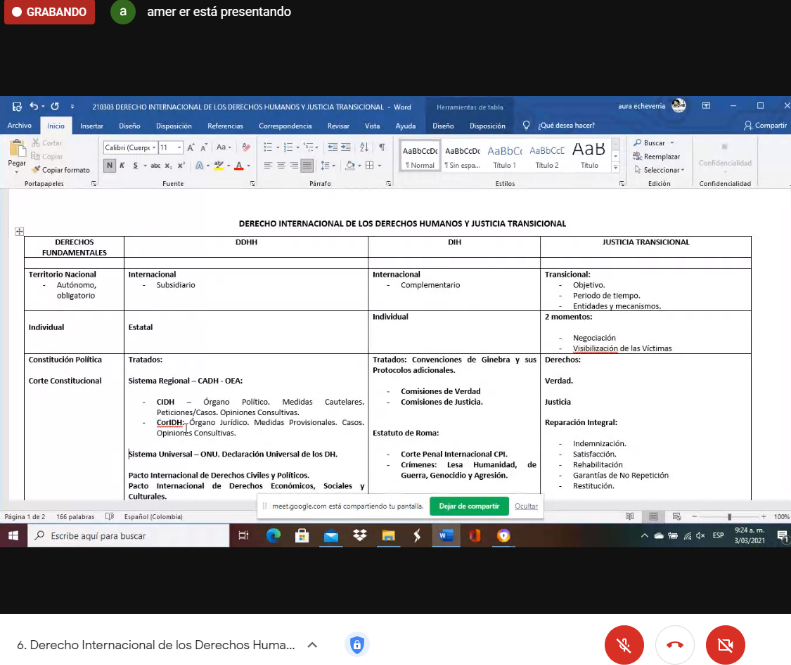Click the Windows Start button
This screenshot has width=791, height=665.
tap(13, 535)
